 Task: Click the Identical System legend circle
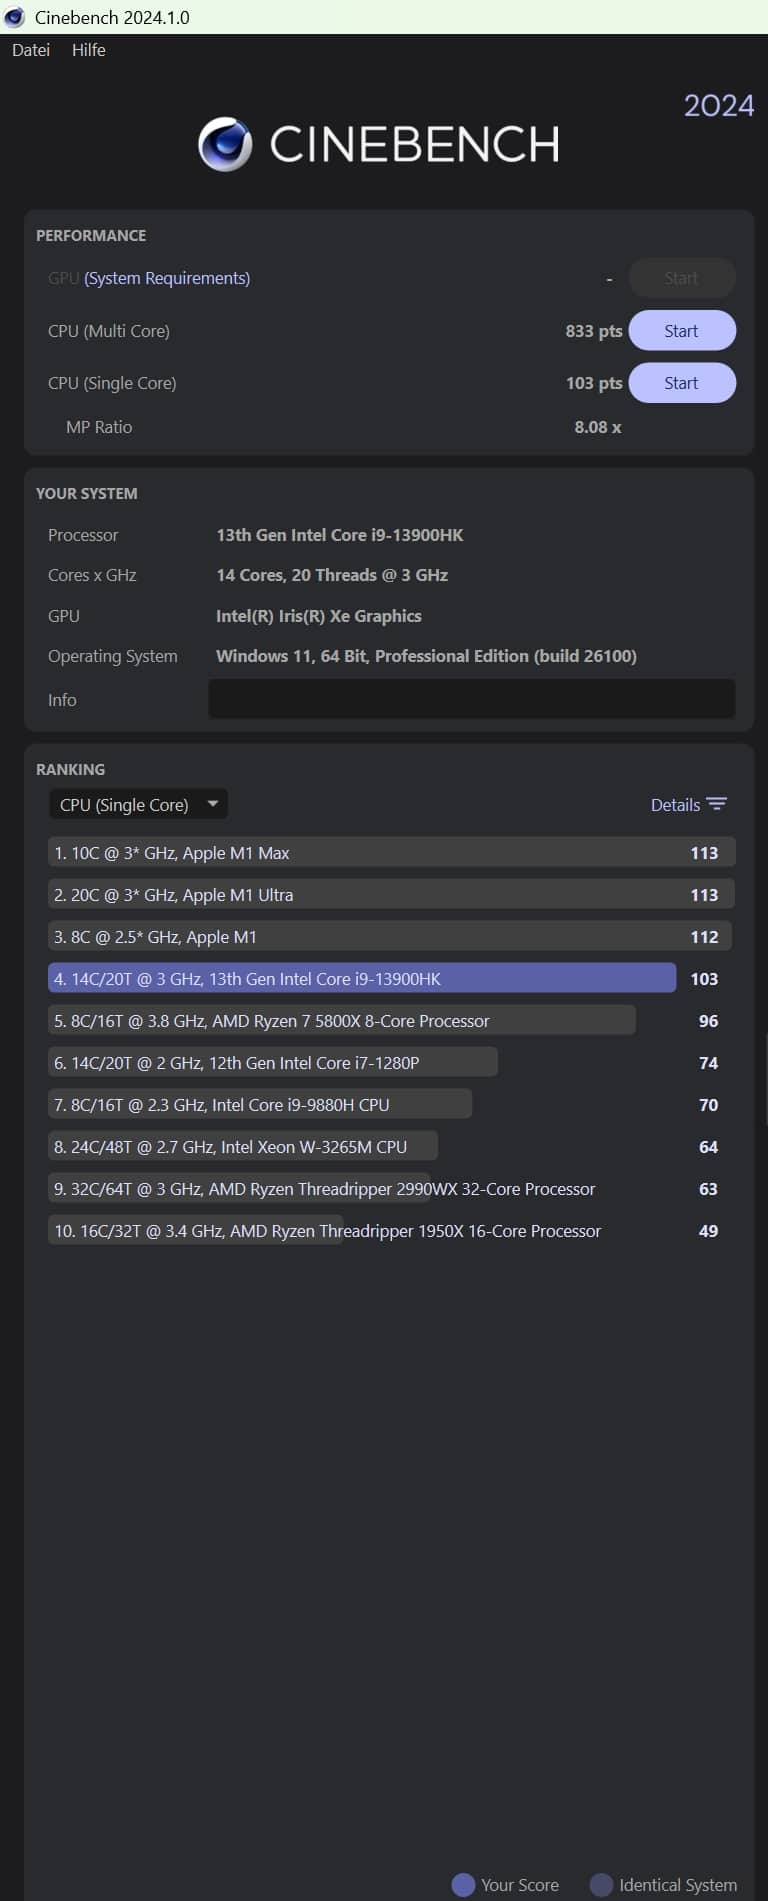pyautogui.click(x=601, y=1884)
